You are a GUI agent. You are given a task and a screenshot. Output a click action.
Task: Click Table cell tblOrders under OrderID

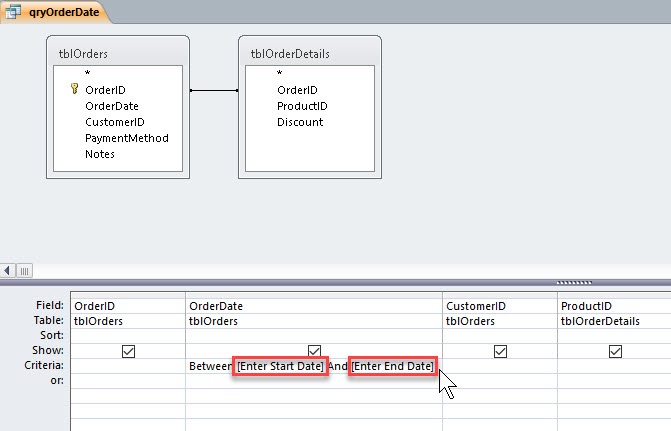[128, 321]
